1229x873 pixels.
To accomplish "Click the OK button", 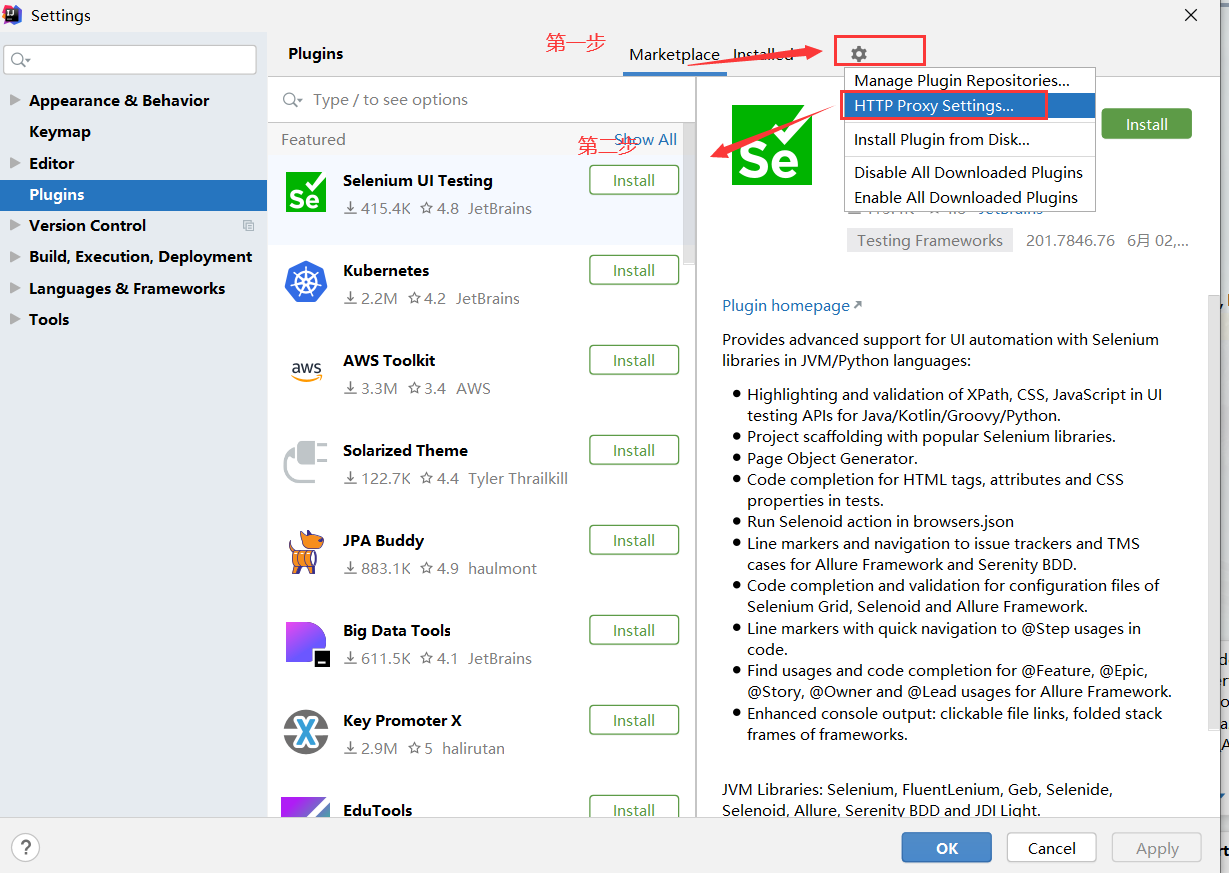I will [x=947, y=848].
